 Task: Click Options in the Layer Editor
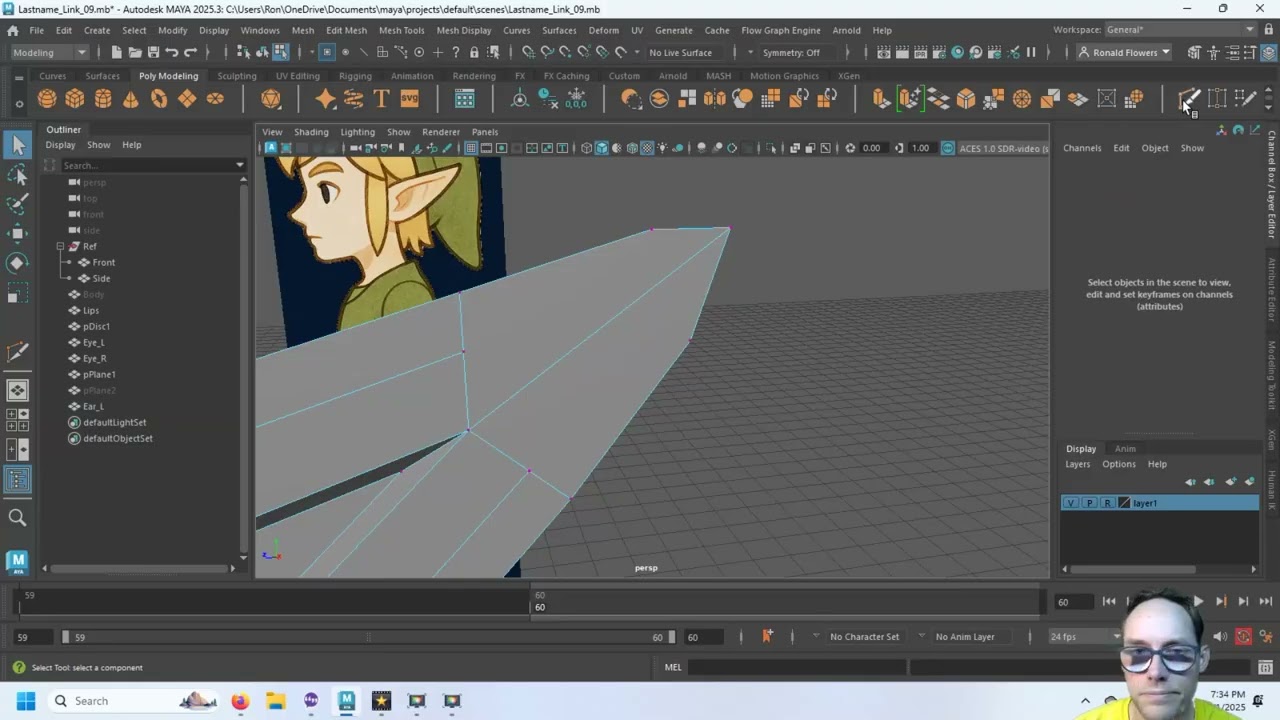tap(1119, 464)
